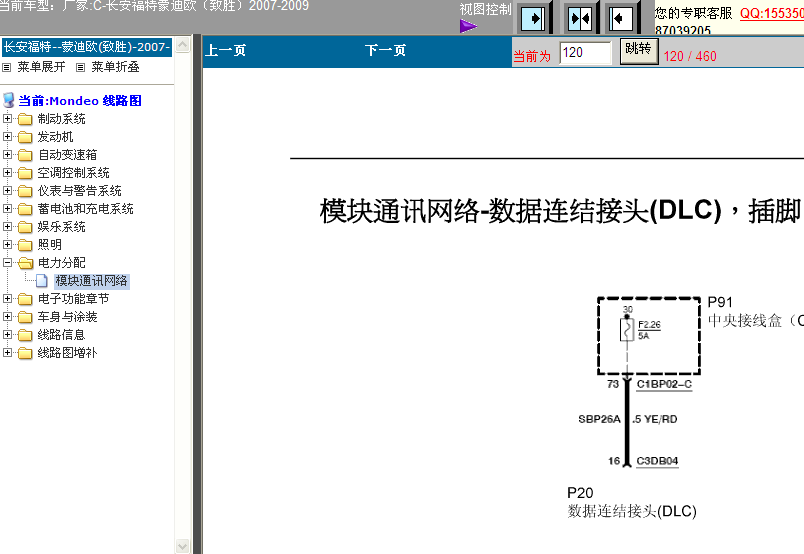The width and height of the screenshot is (804, 554).
Task: Expand the 发动机 tree node
Action: tap(7, 136)
